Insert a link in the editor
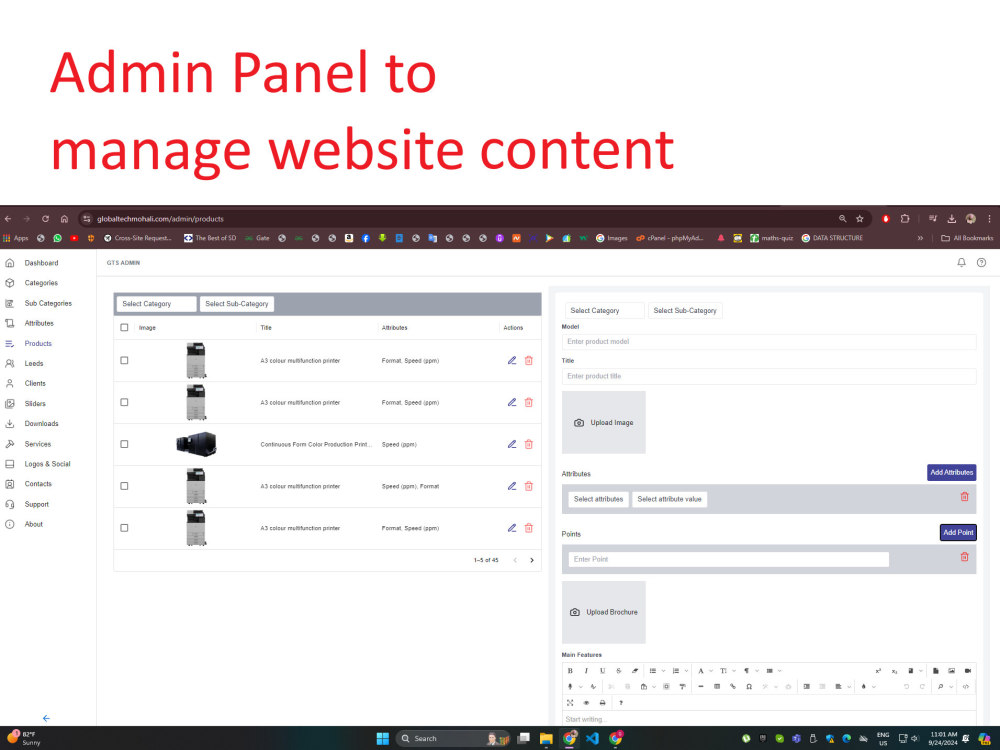 pyautogui.click(x=733, y=686)
